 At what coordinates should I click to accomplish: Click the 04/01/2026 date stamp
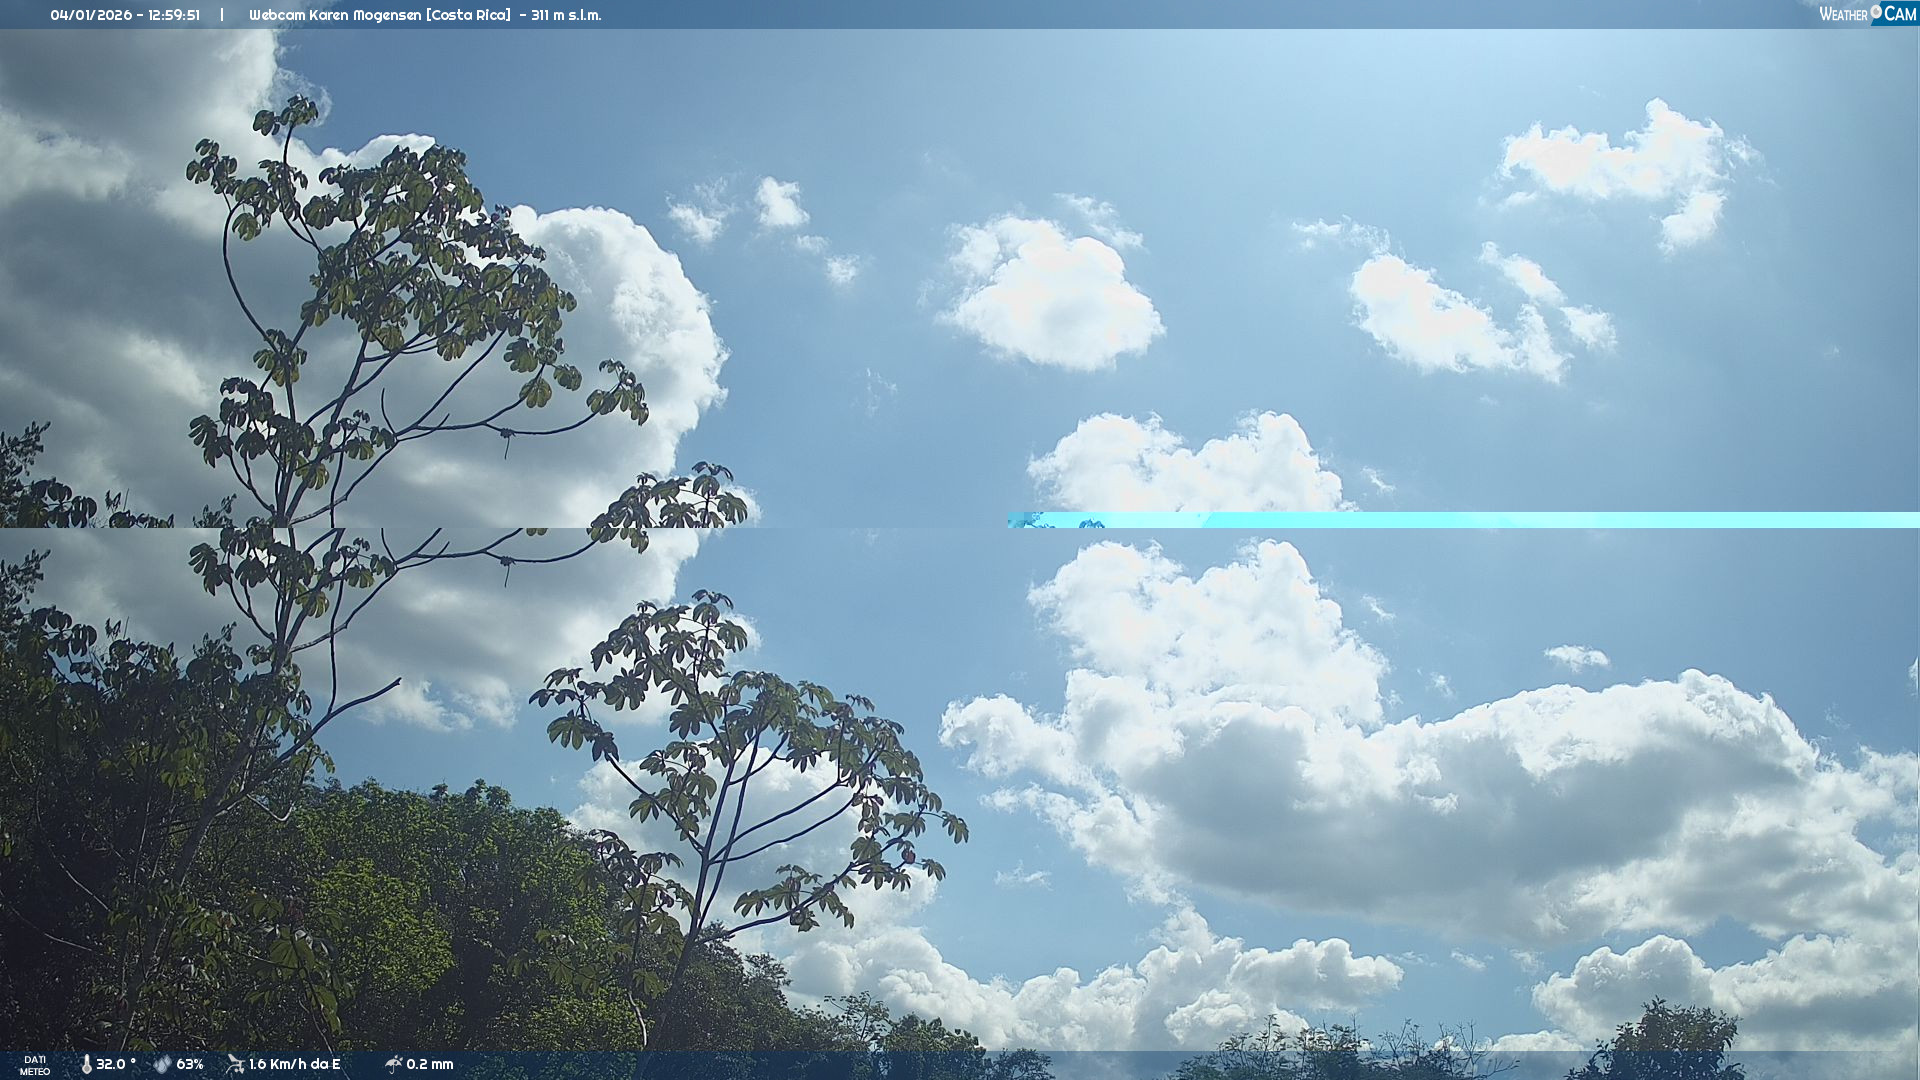pos(91,15)
